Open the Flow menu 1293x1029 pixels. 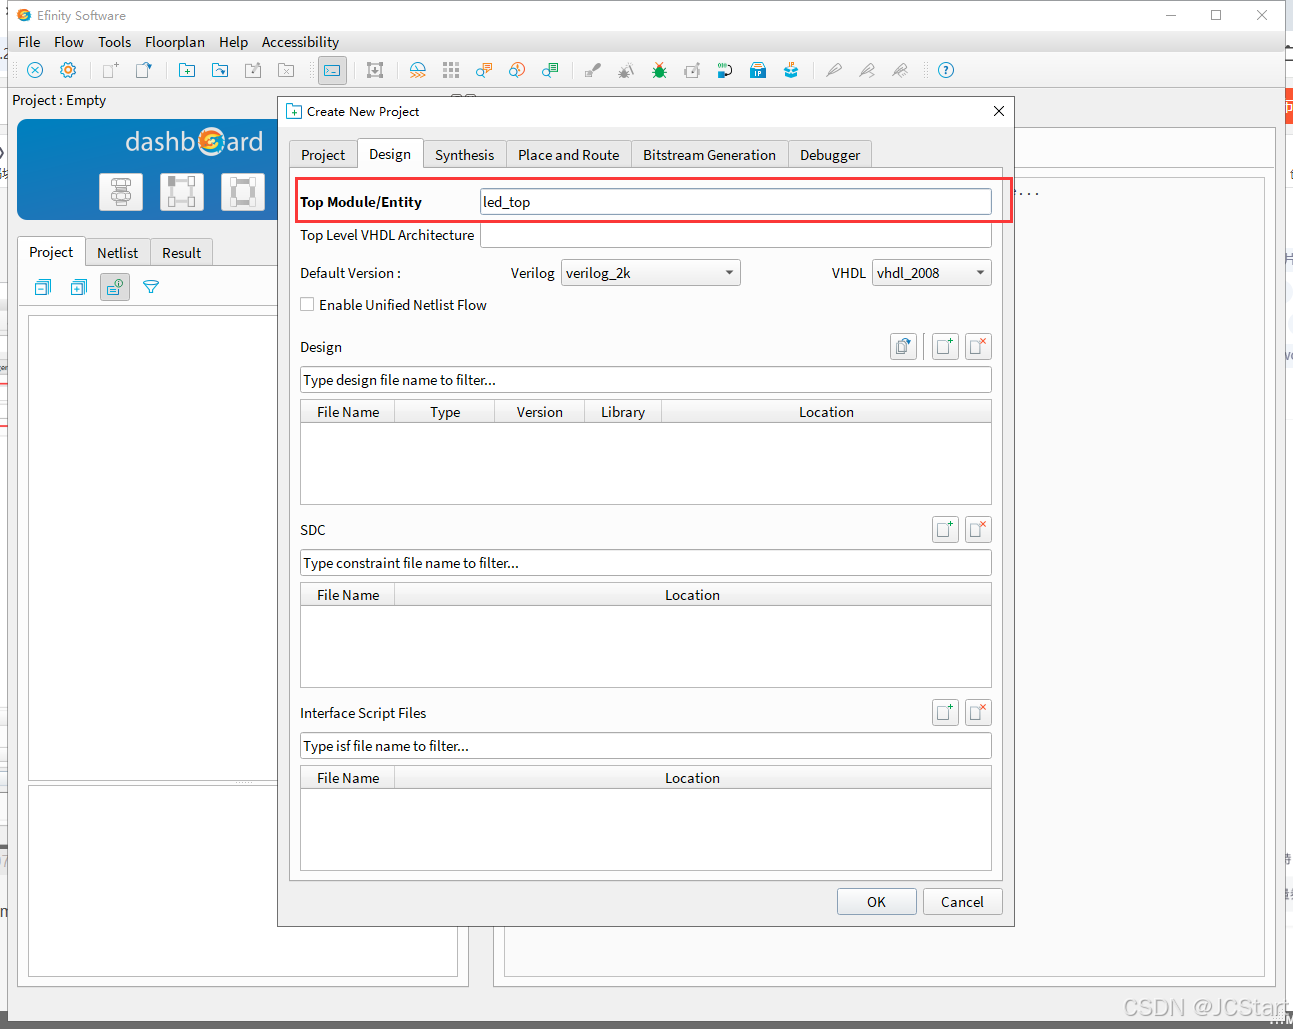69,42
